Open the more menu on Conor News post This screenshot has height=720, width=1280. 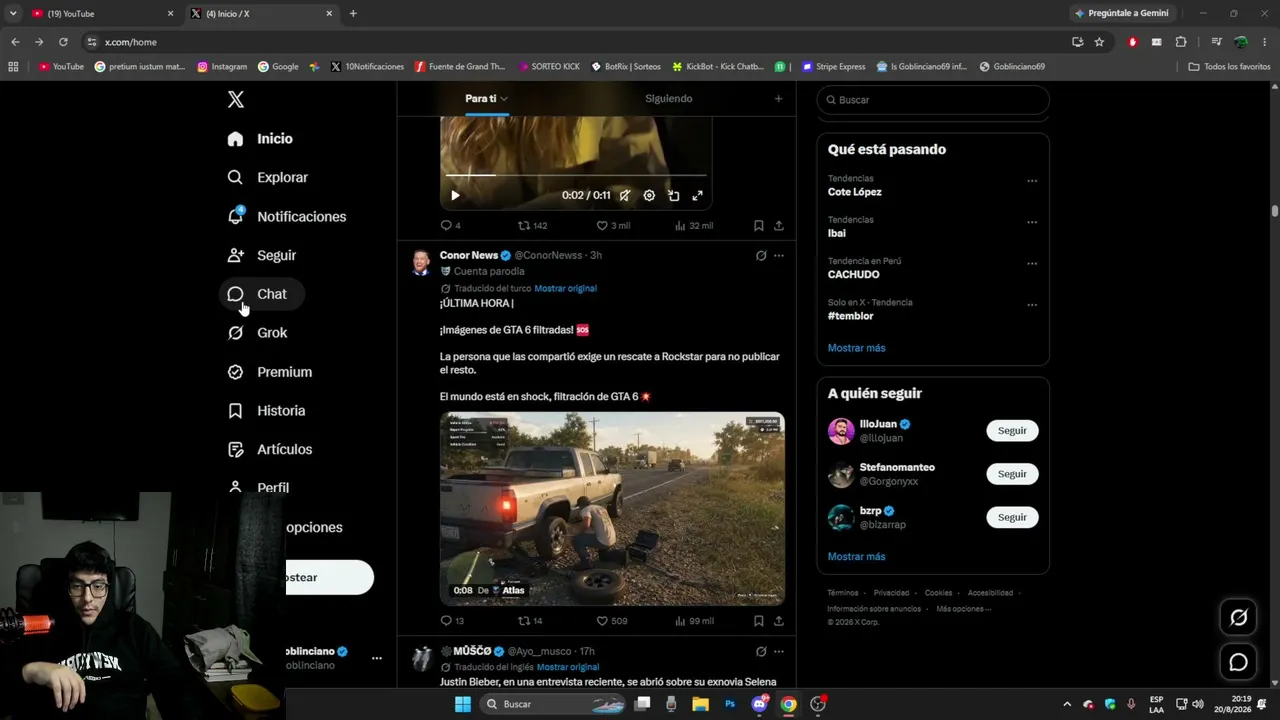click(779, 256)
